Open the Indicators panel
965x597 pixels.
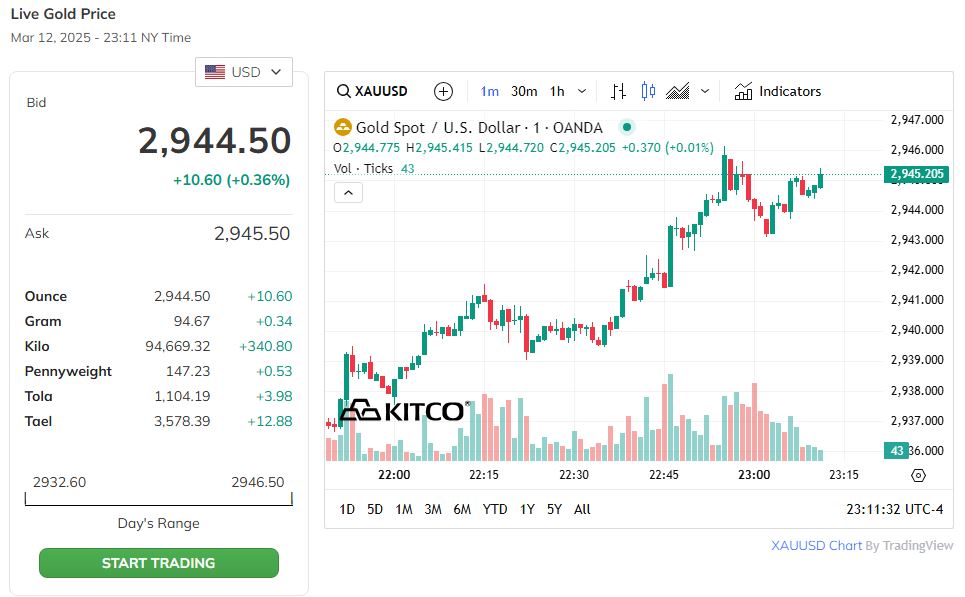click(x=777, y=91)
